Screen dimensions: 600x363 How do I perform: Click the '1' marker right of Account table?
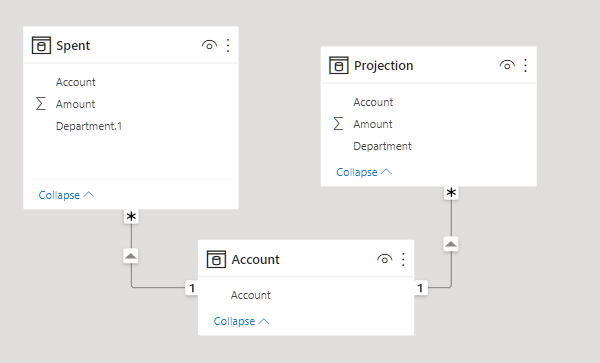coord(420,288)
